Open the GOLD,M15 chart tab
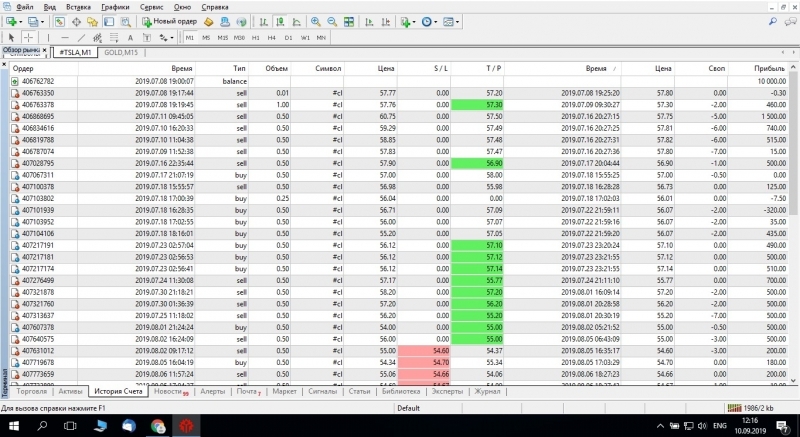800x437 pixels. click(122, 51)
